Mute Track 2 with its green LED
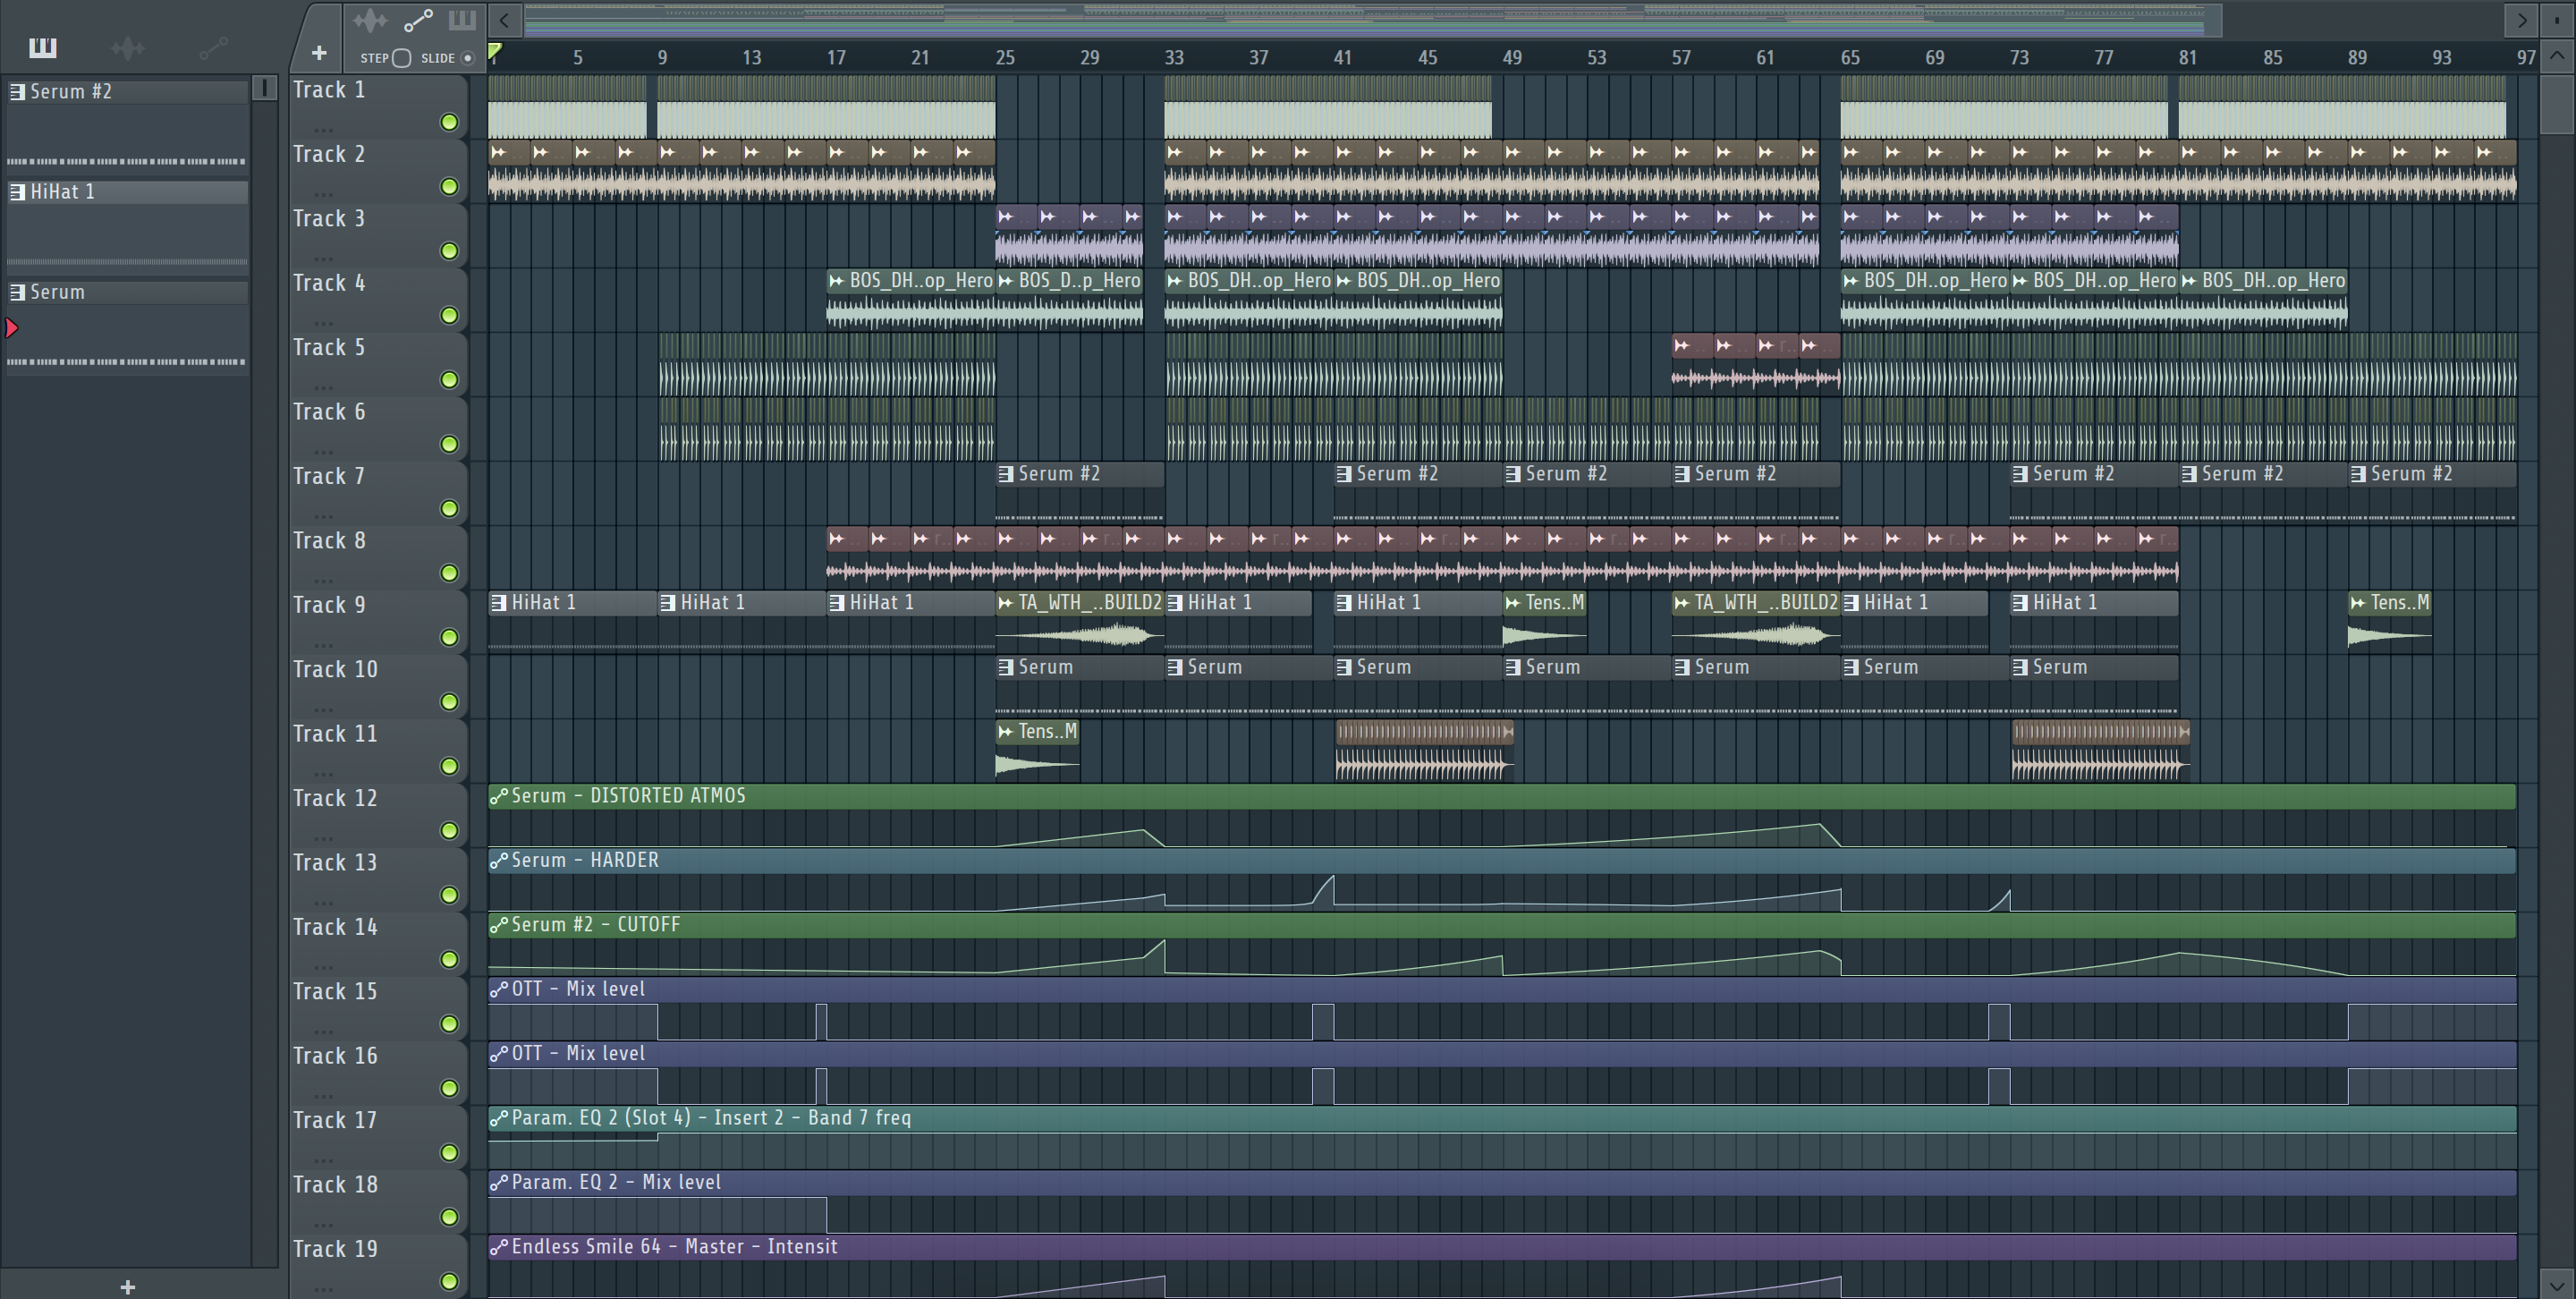Image resolution: width=2576 pixels, height=1299 pixels. point(450,187)
